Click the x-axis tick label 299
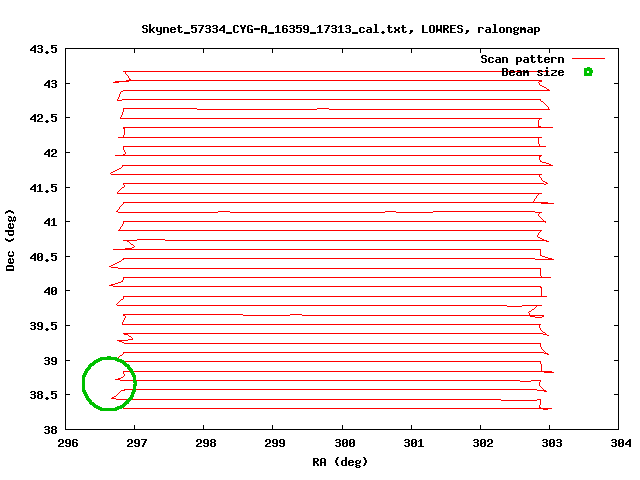640x480 pixels. pyautogui.click(x=275, y=443)
